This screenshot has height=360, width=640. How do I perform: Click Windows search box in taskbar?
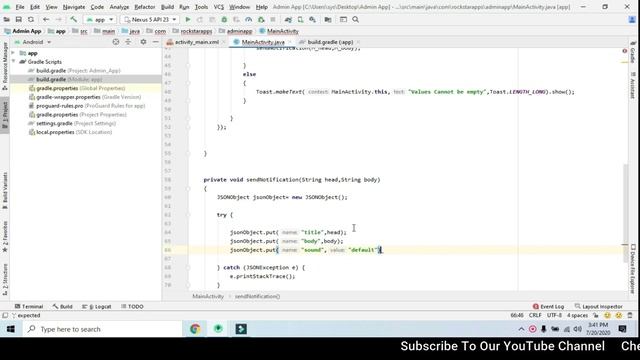coord(102,329)
